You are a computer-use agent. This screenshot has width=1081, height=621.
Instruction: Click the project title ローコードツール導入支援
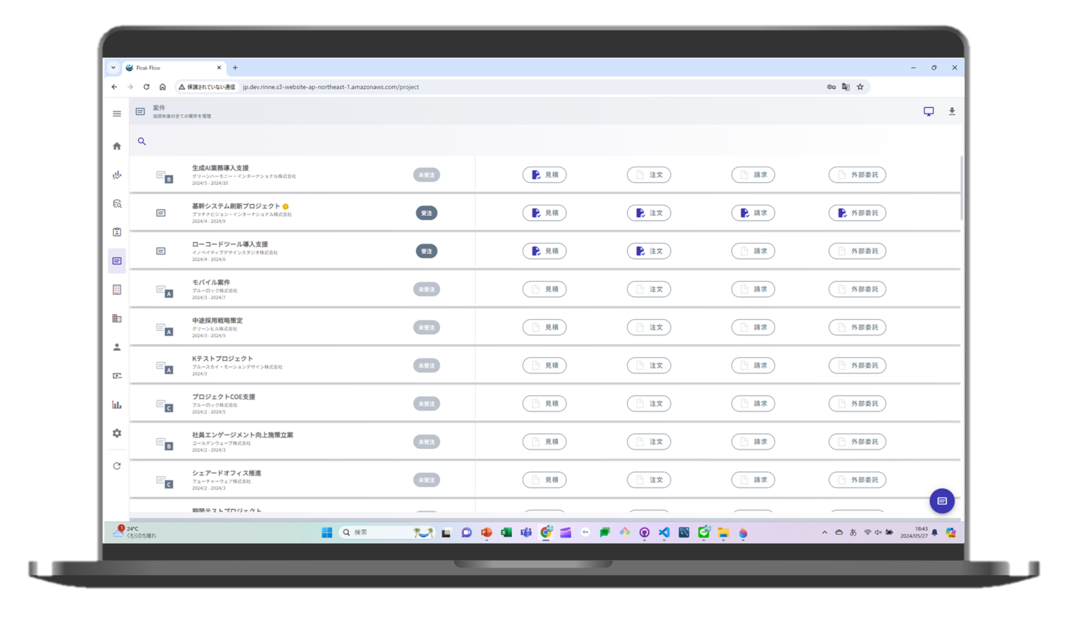pos(230,244)
